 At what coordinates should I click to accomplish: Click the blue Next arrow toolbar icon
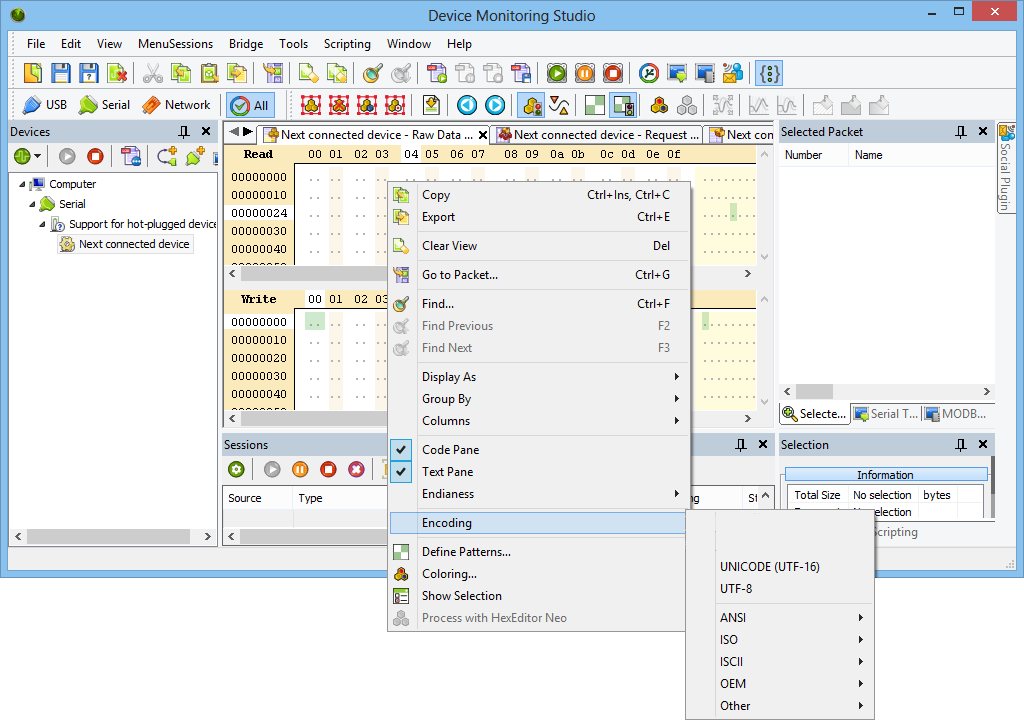click(x=494, y=105)
